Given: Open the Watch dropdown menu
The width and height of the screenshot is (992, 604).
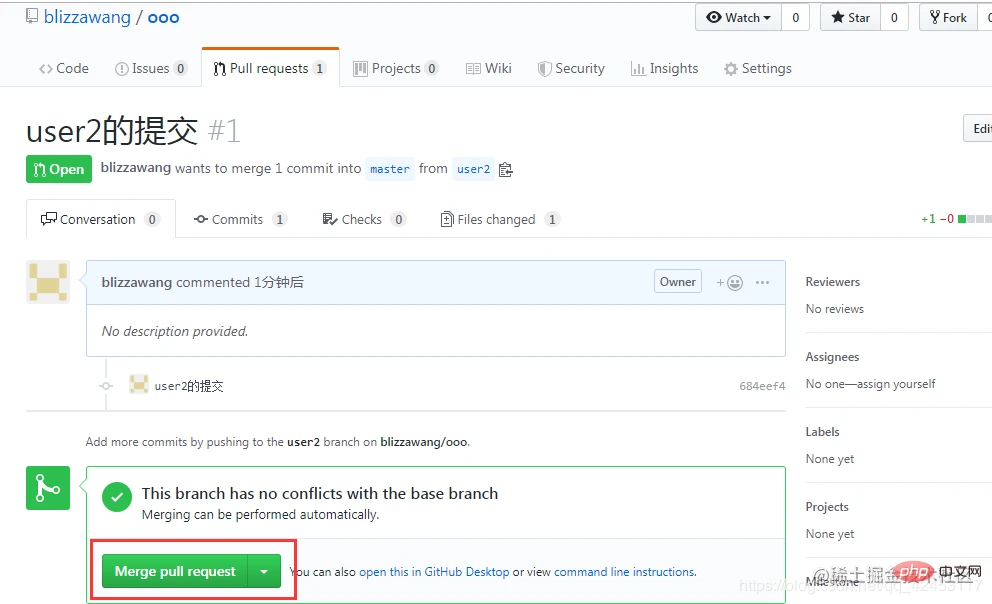Looking at the screenshot, I should [739, 17].
